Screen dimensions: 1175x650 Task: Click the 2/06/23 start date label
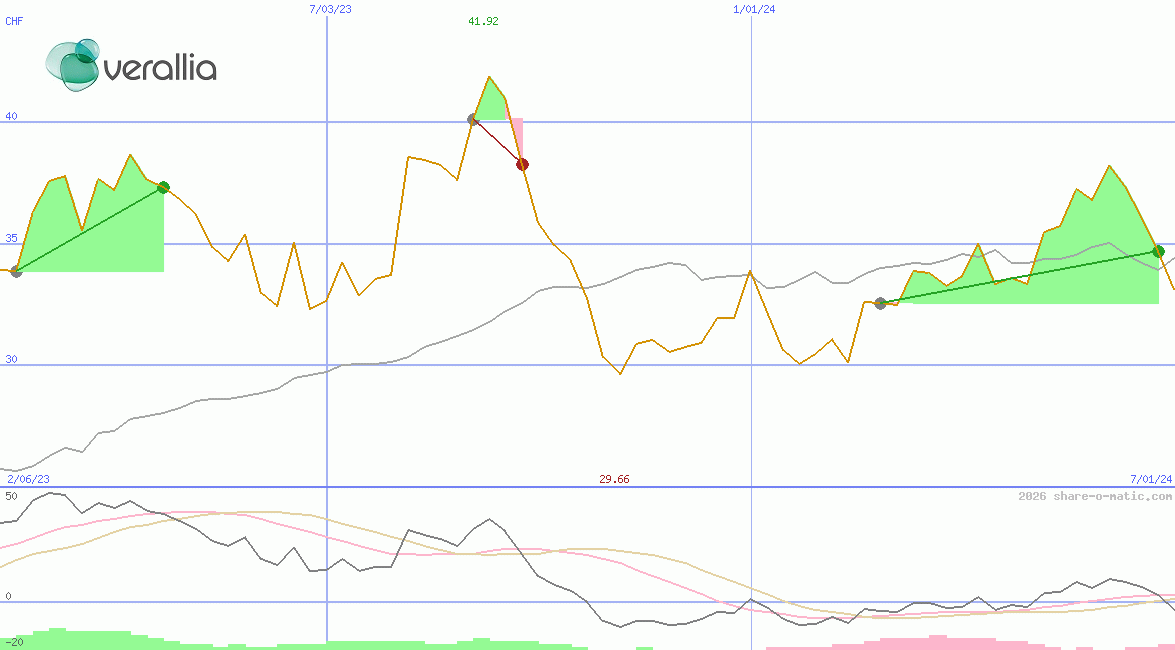coord(28,480)
